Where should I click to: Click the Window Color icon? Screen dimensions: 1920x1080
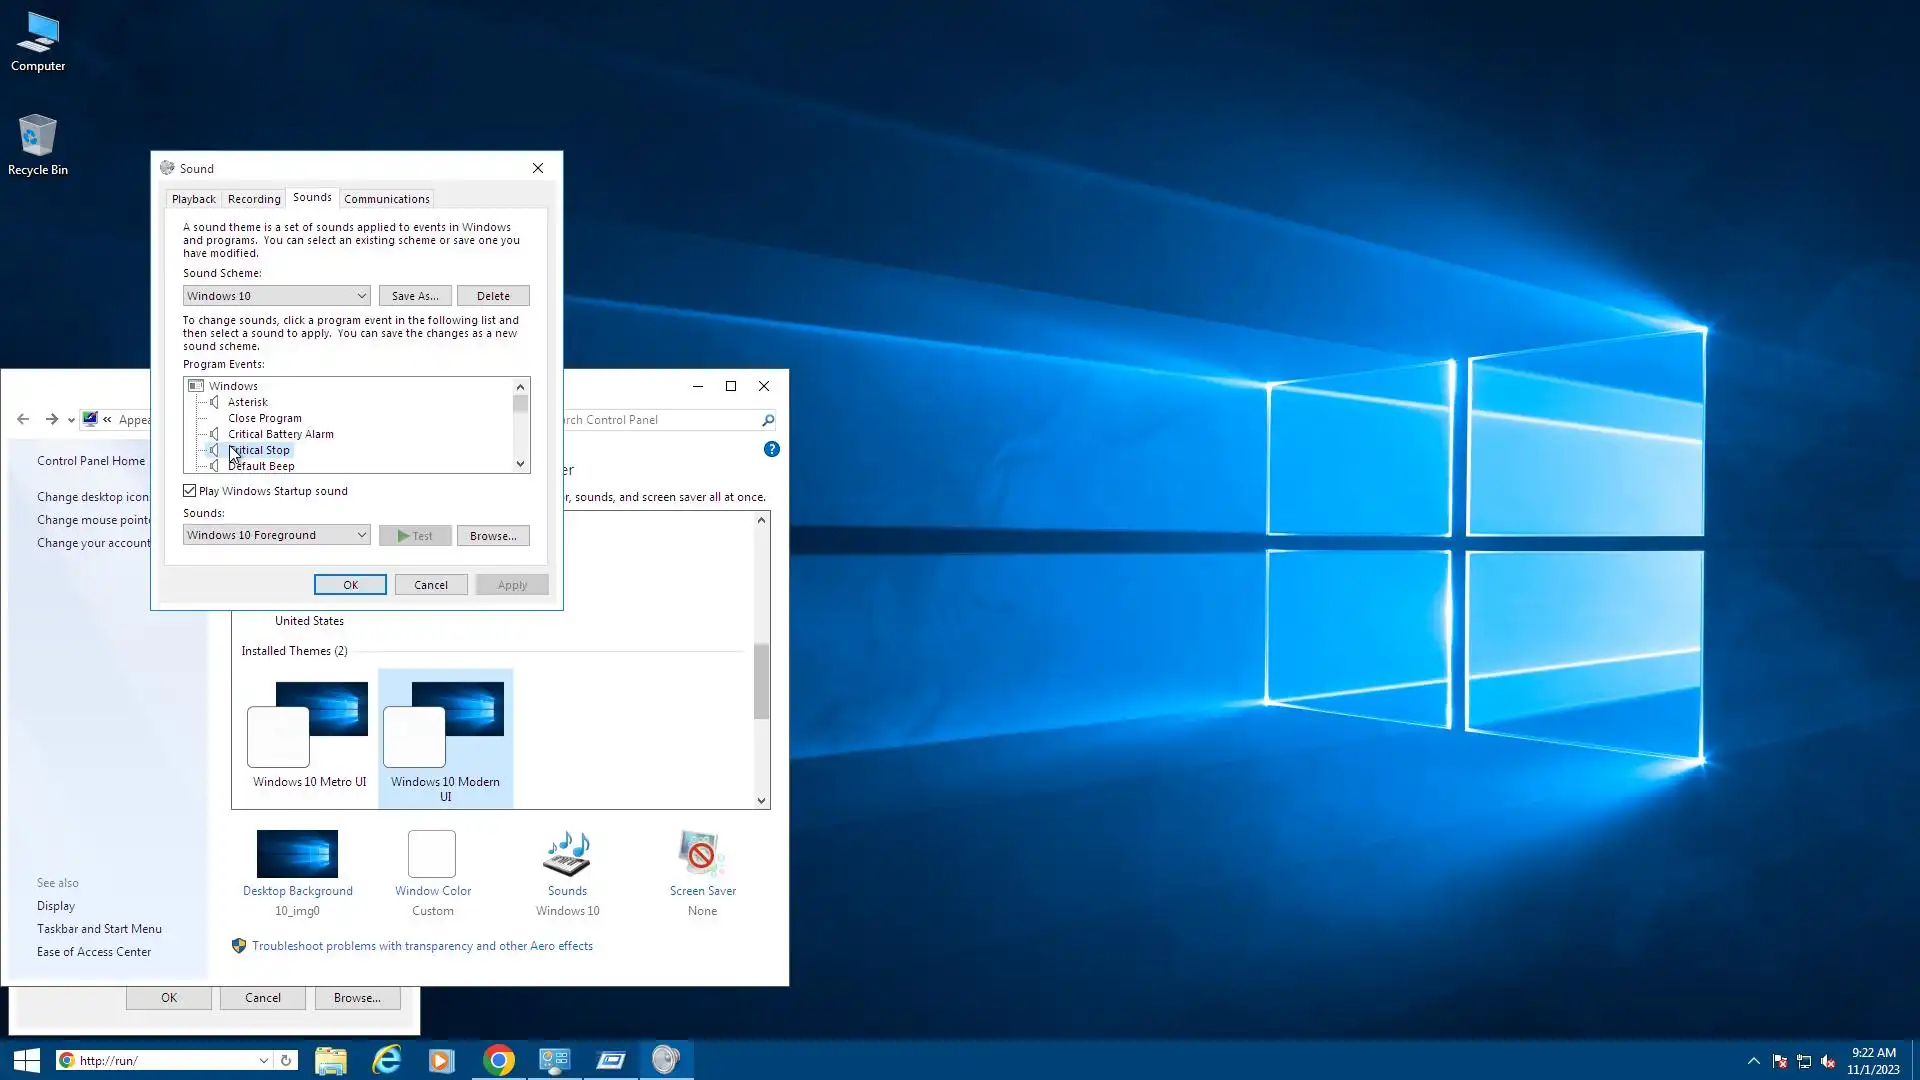432,856
